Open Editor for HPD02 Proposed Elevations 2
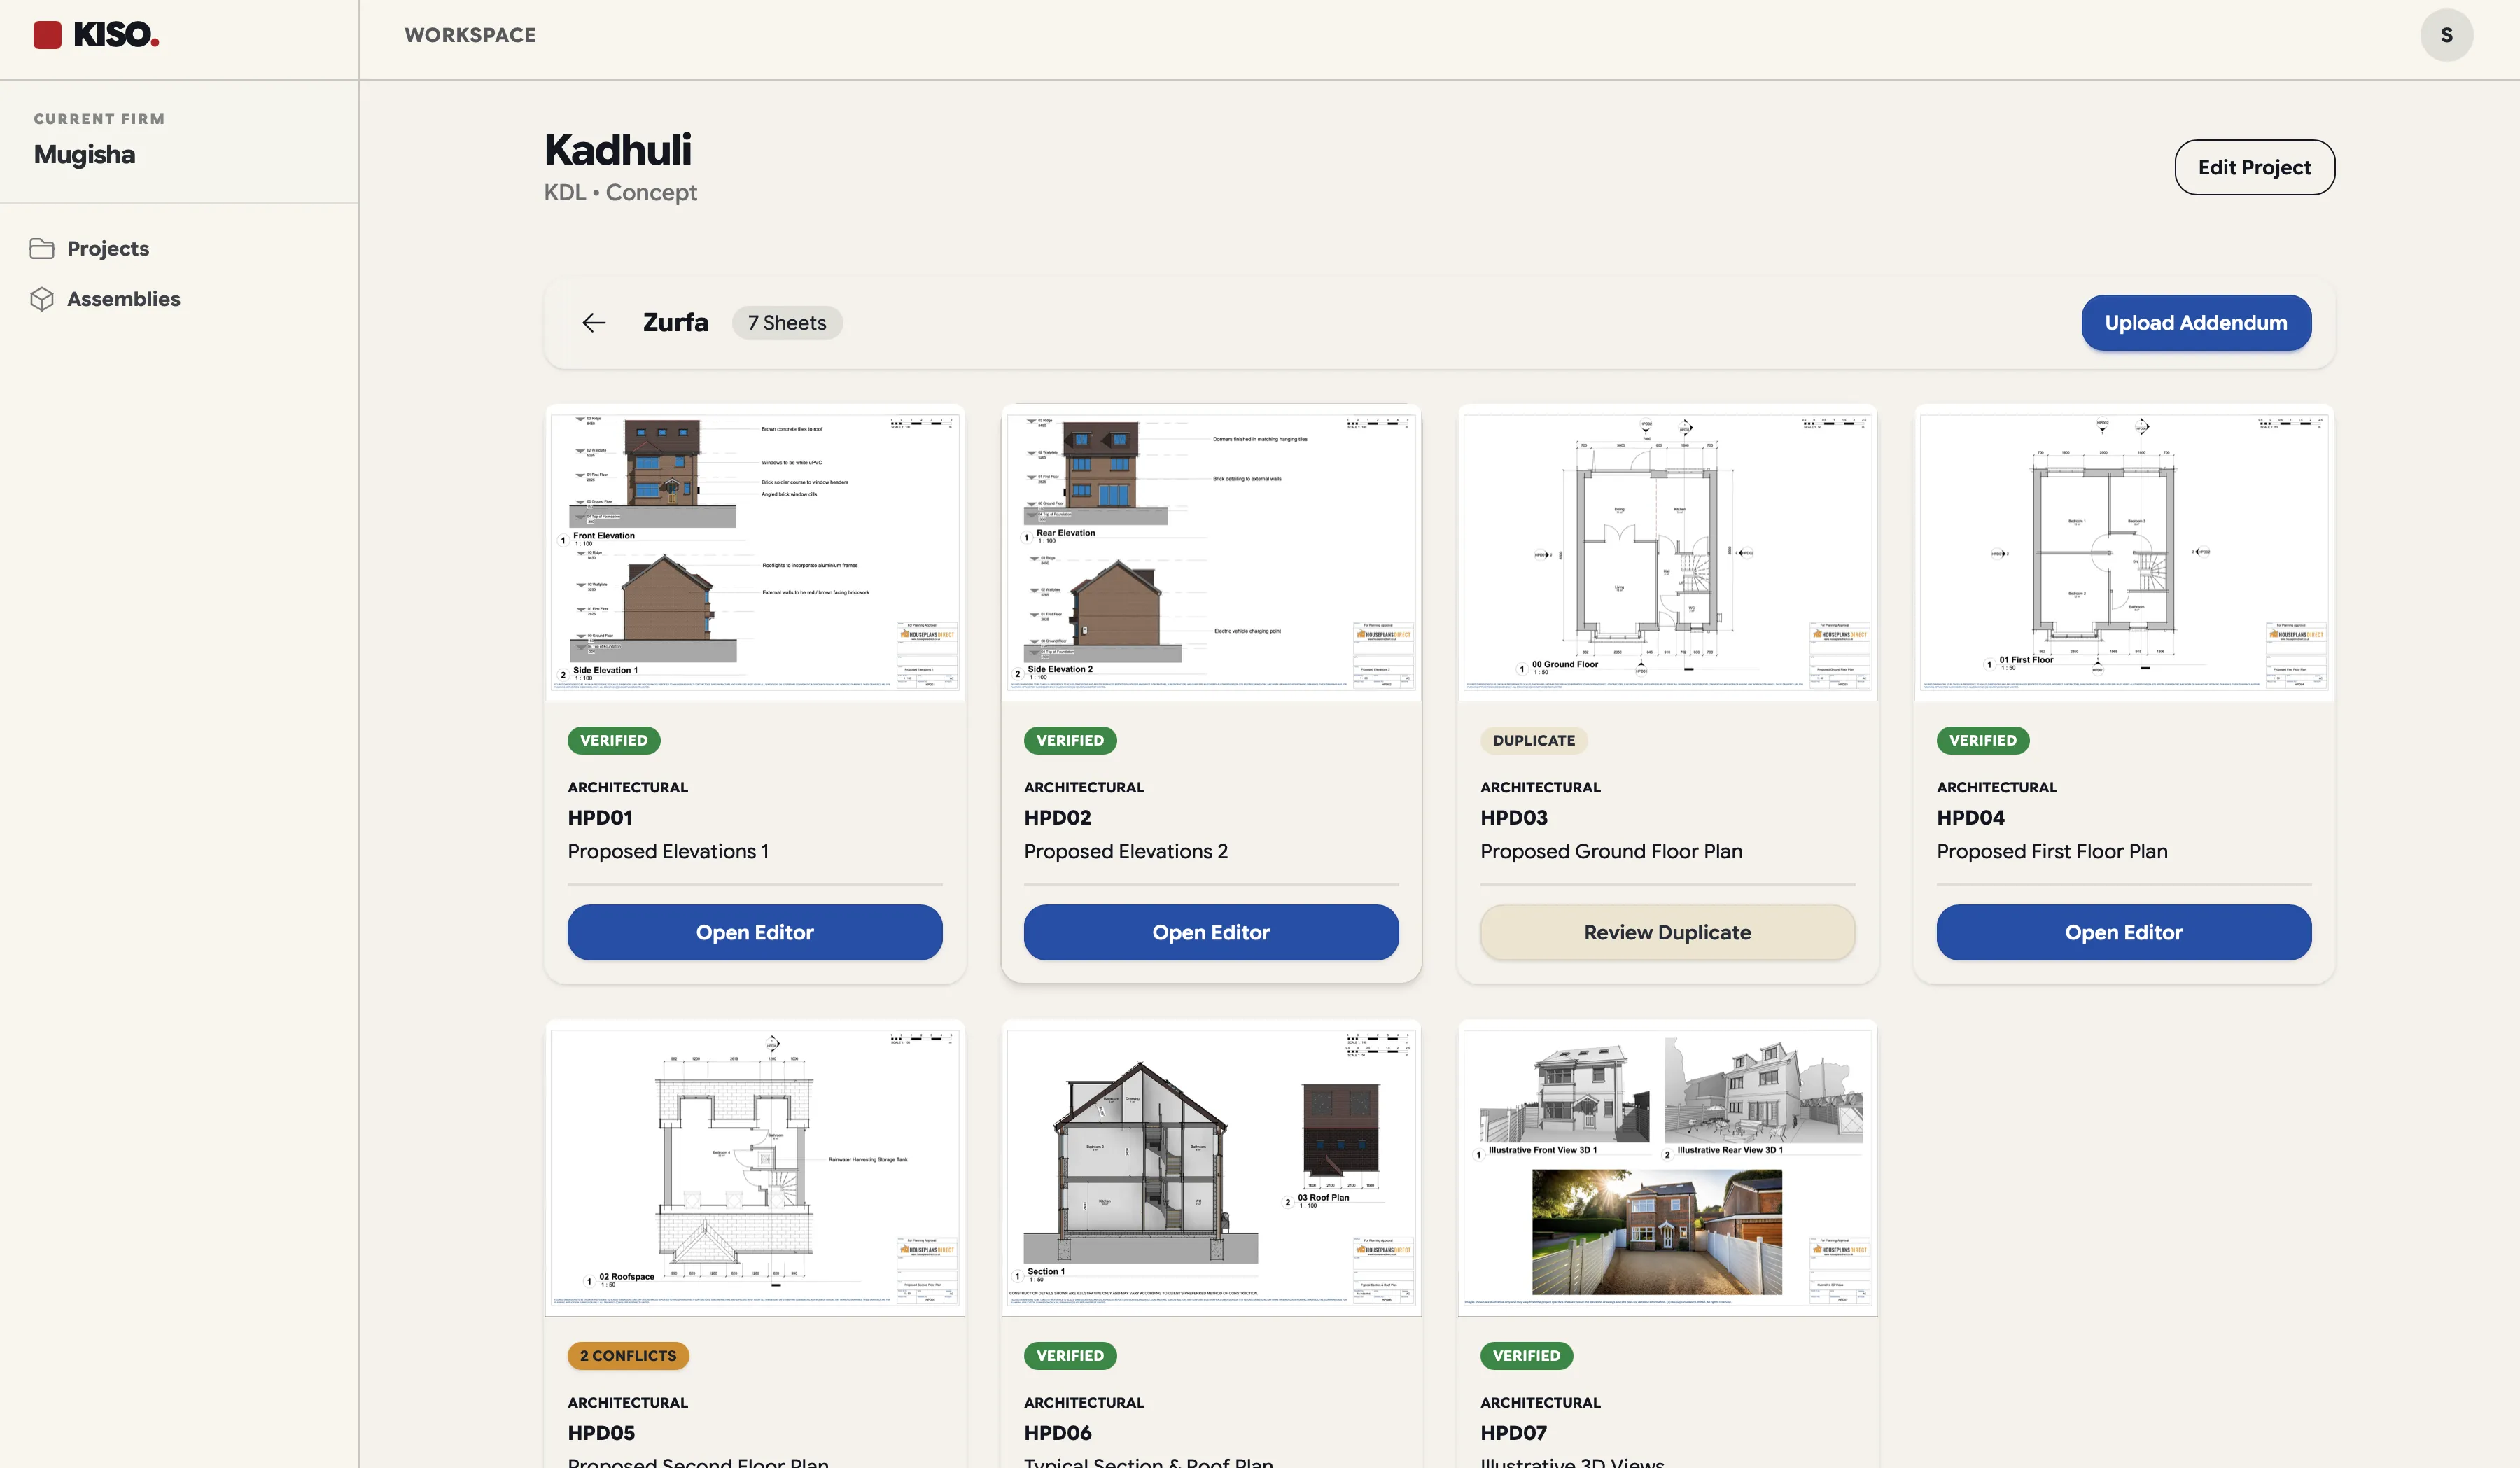Image resolution: width=2520 pixels, height=1468 pixels. click(1211, 932)
